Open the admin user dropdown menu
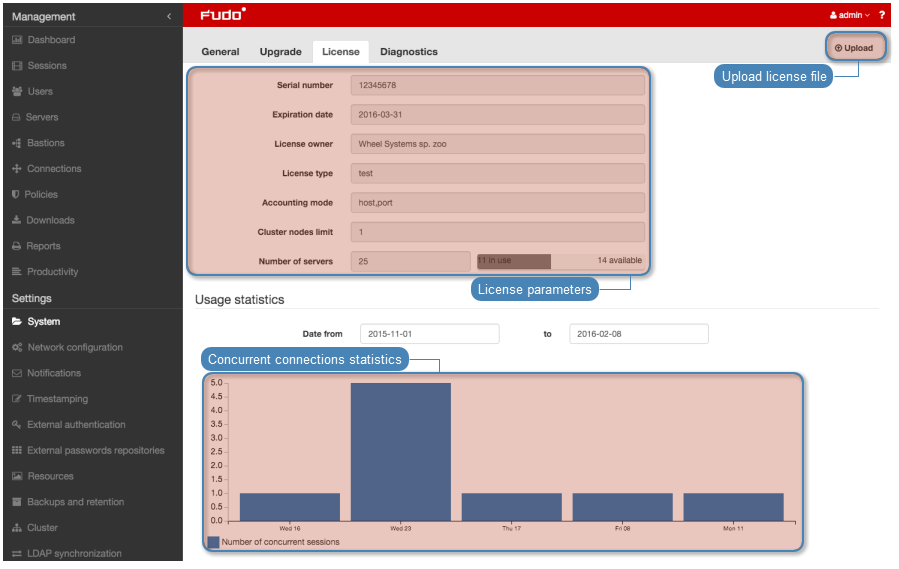This screenshot has width=899, height=569. 850,15
